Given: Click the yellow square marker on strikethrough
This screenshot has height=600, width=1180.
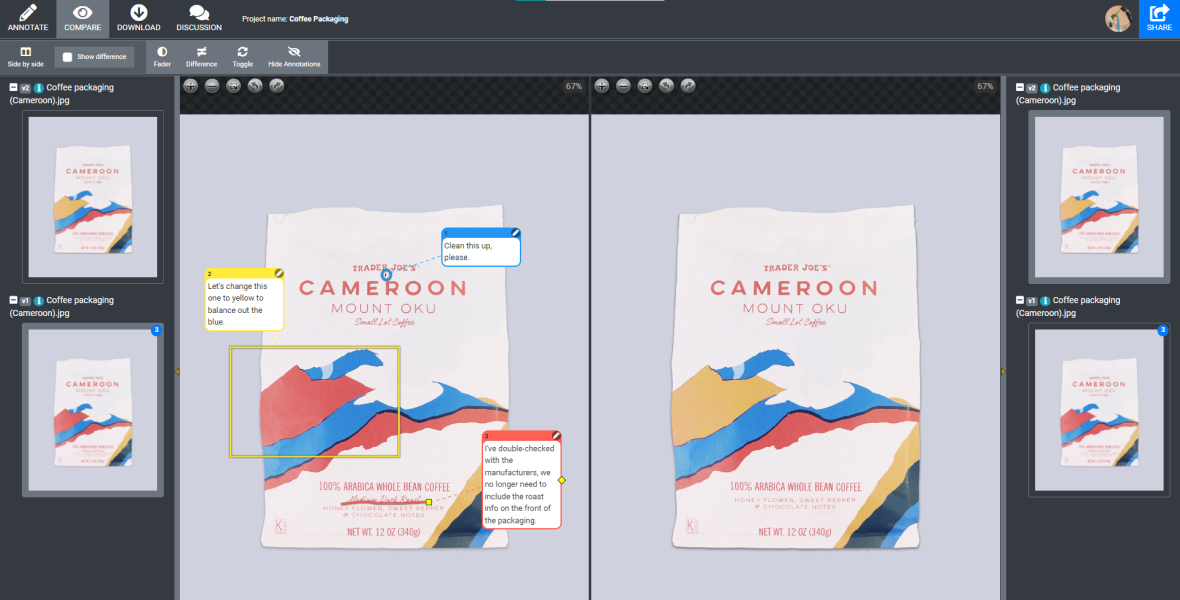Looking at the screenshot, I should [x=429, y=502].
